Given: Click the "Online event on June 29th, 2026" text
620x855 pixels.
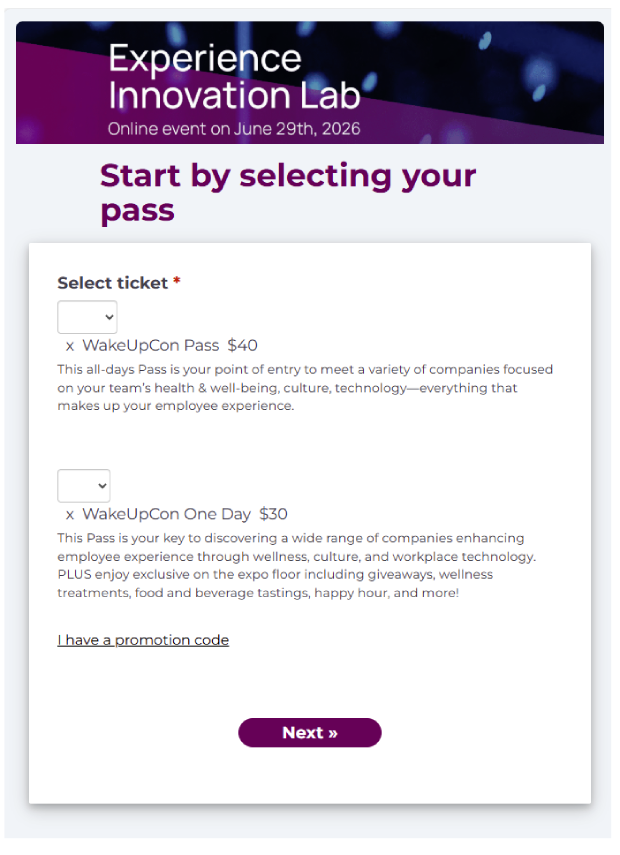Looking at the screenshot, I should tap(234, 129).
